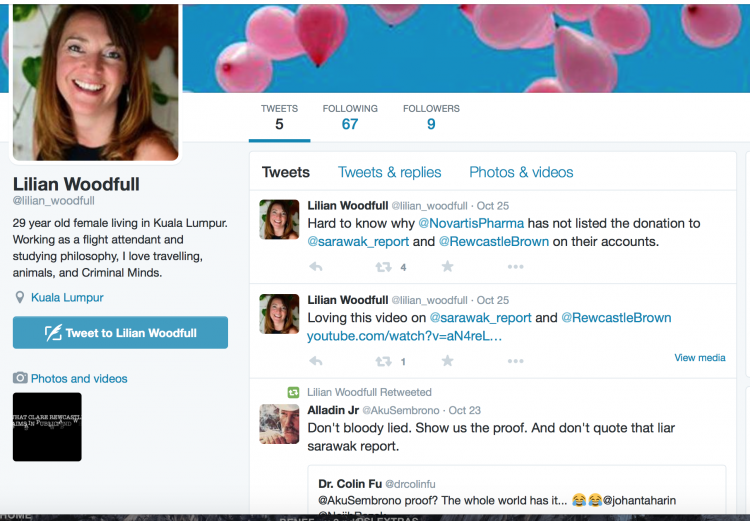Open the black video thumbnail in sidebar
Image resolution: width=750 pixels, height=521 pixels.
click(x=47, y=427)
